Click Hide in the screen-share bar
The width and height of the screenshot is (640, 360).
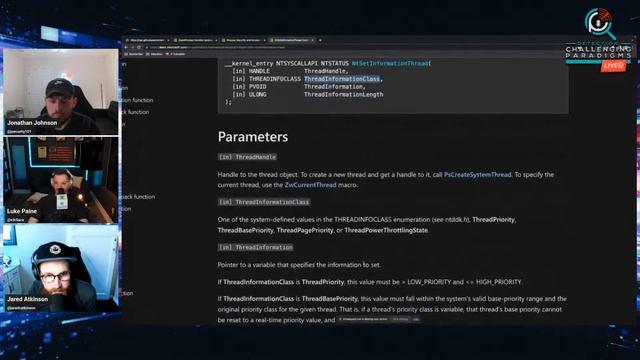click(x=416, y=319)
